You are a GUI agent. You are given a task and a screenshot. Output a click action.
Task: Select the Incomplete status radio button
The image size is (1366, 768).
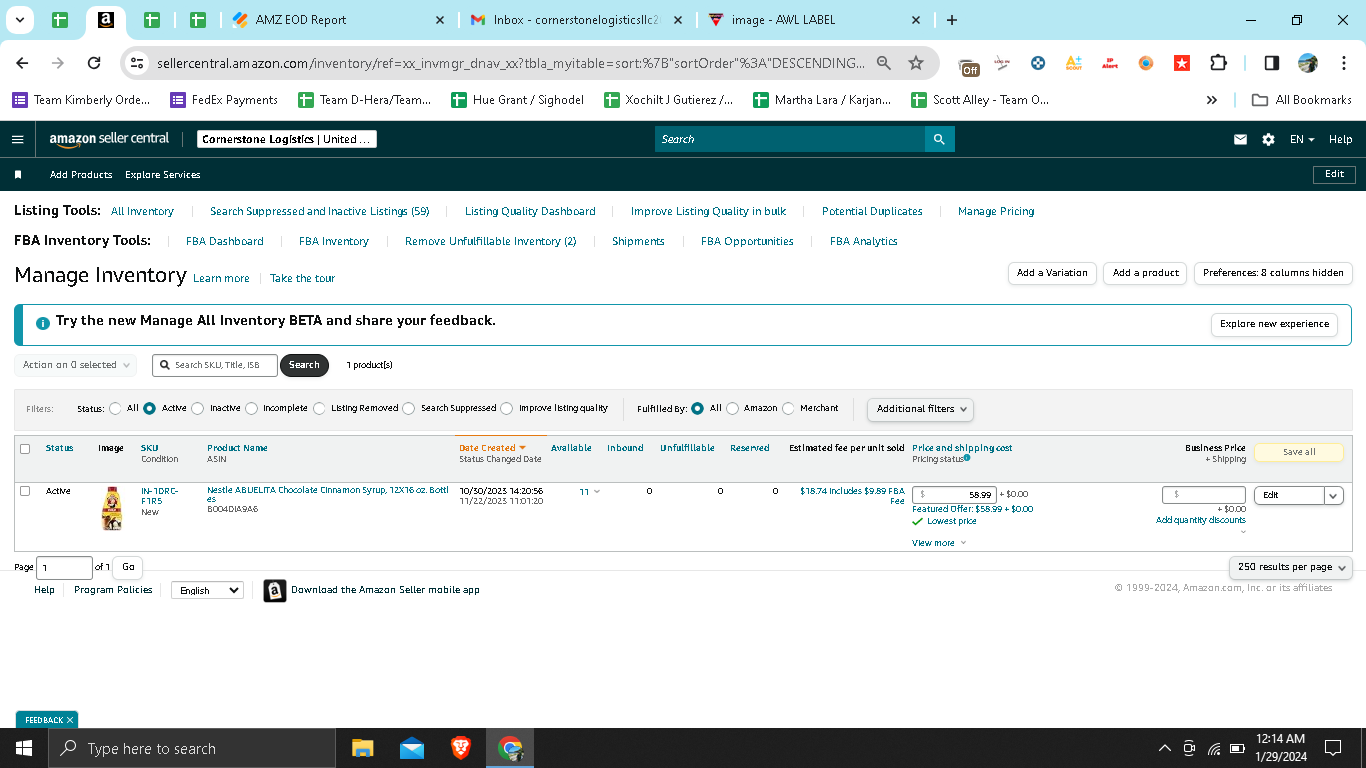click(x=251, y=408)
